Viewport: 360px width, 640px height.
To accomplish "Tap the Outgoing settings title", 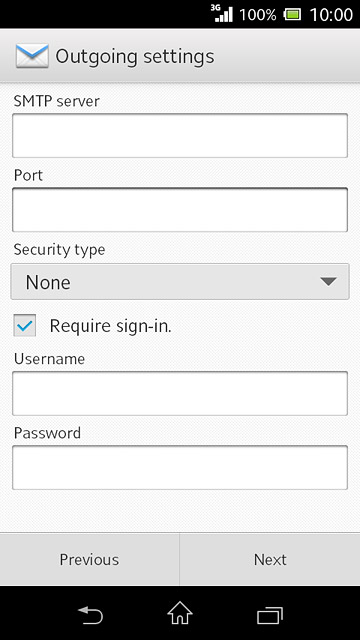I will tap(135, 57).
